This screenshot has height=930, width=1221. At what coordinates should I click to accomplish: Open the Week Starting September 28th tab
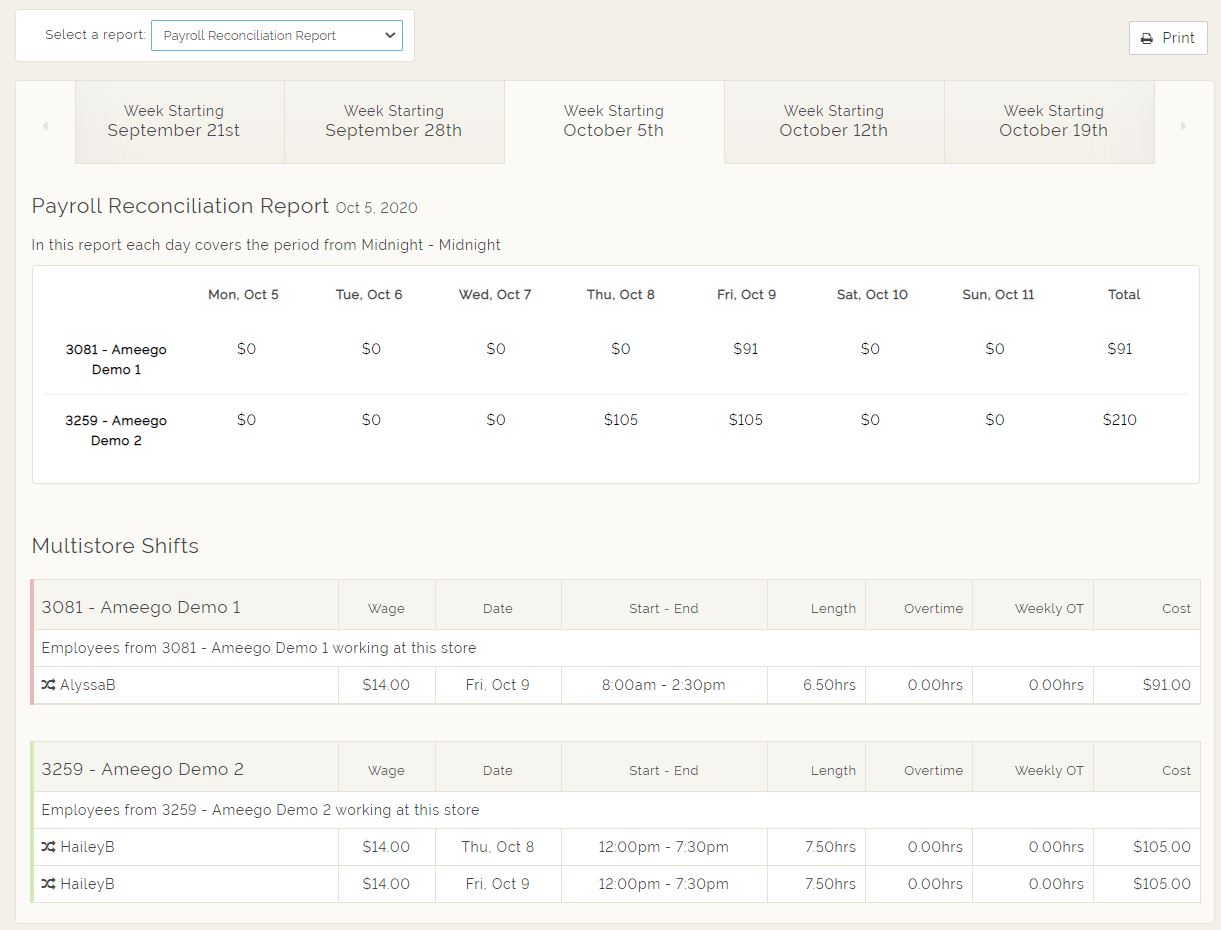click(393, 121)
